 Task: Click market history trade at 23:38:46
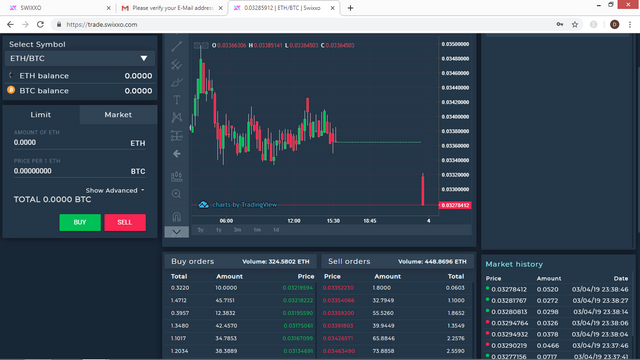[557, 289]
